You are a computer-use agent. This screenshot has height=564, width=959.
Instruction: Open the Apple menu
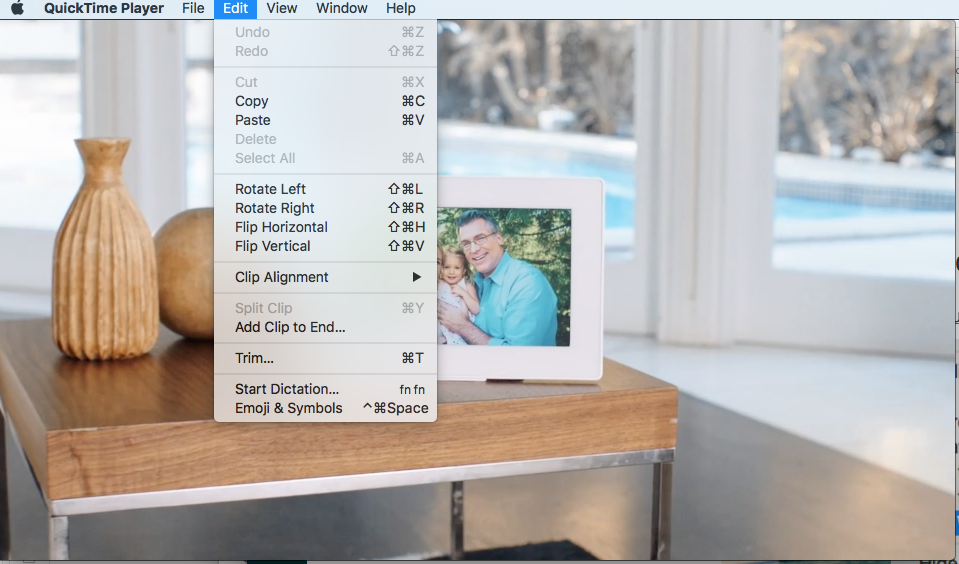coord(17,9)
